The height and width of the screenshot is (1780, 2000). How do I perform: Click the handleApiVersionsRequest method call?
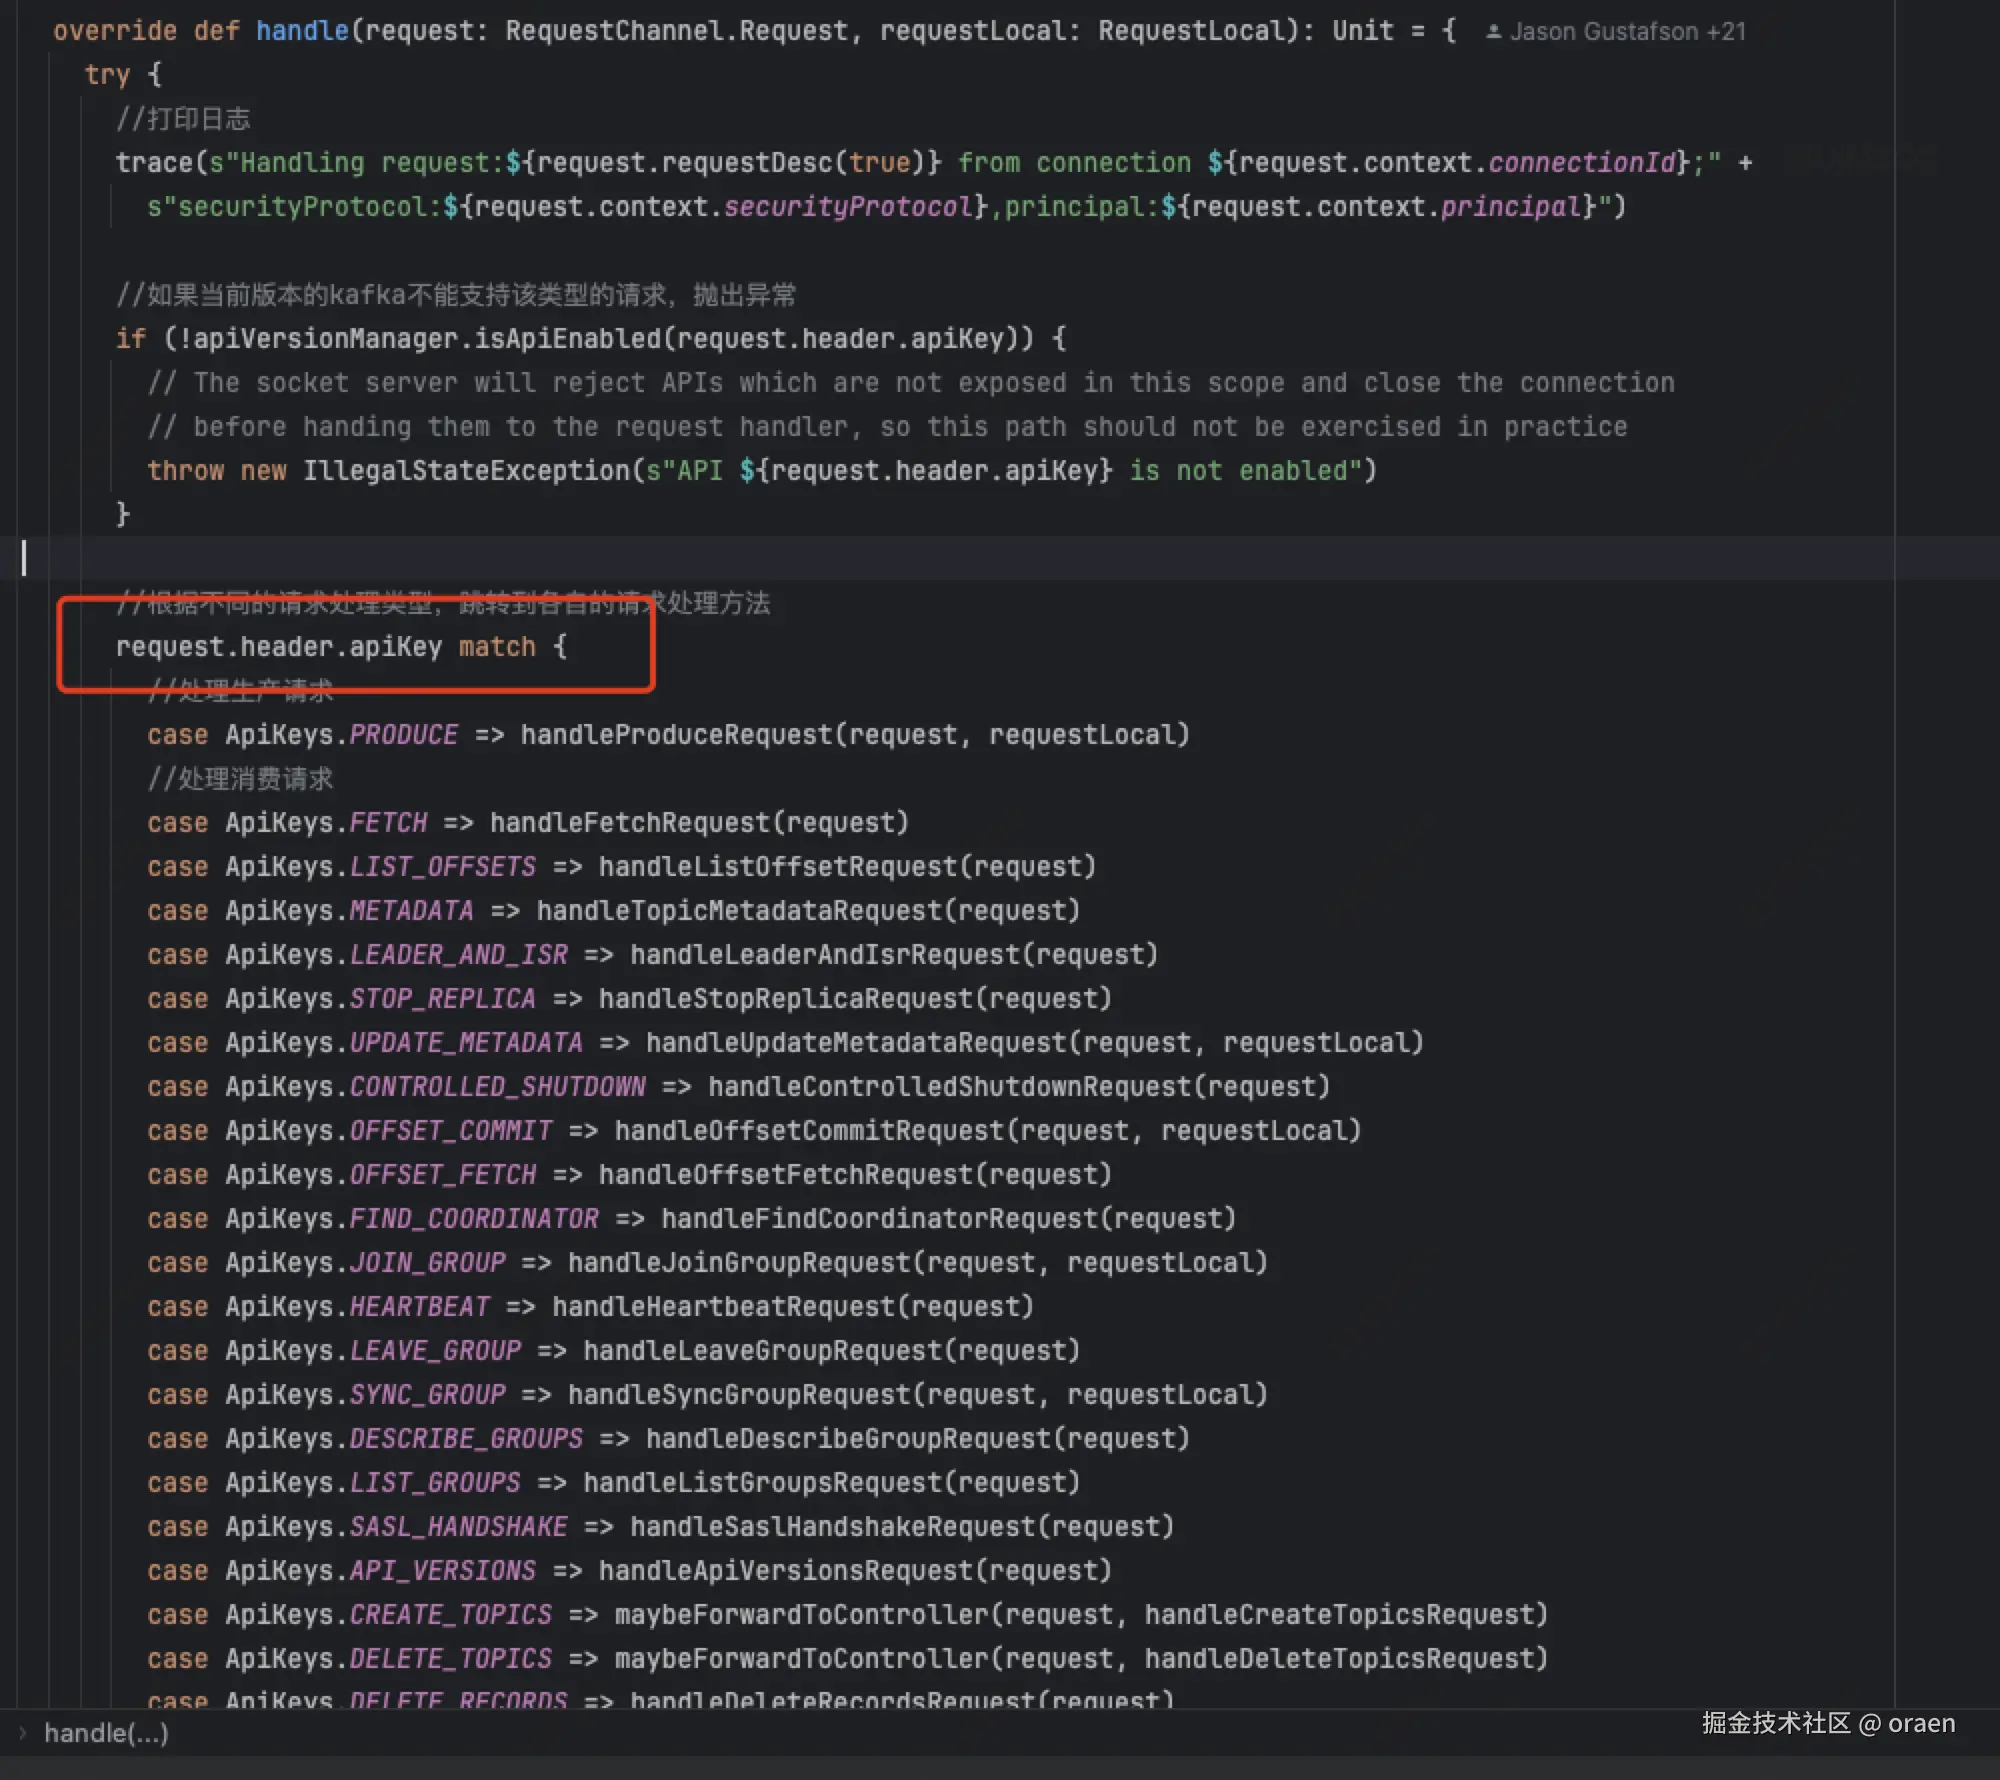[785, 1571]
